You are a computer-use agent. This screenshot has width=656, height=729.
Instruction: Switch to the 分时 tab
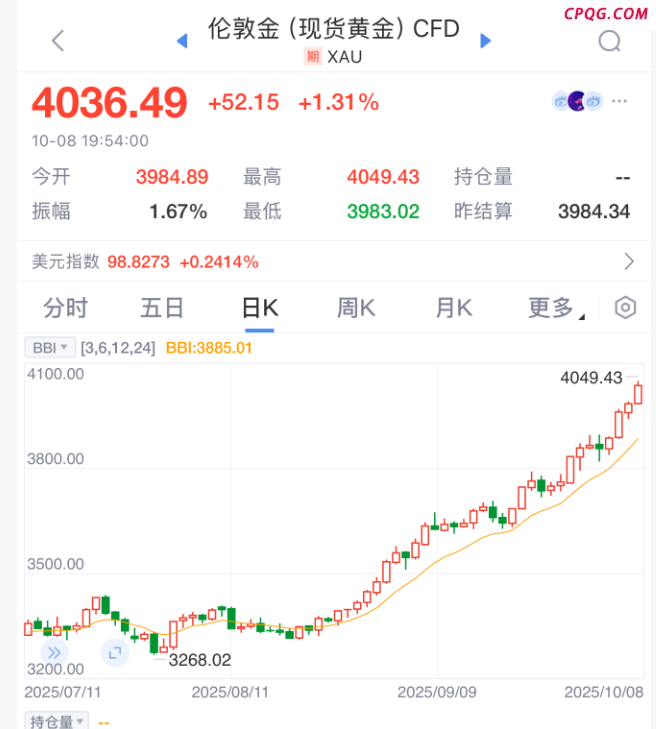click(66, 308)
